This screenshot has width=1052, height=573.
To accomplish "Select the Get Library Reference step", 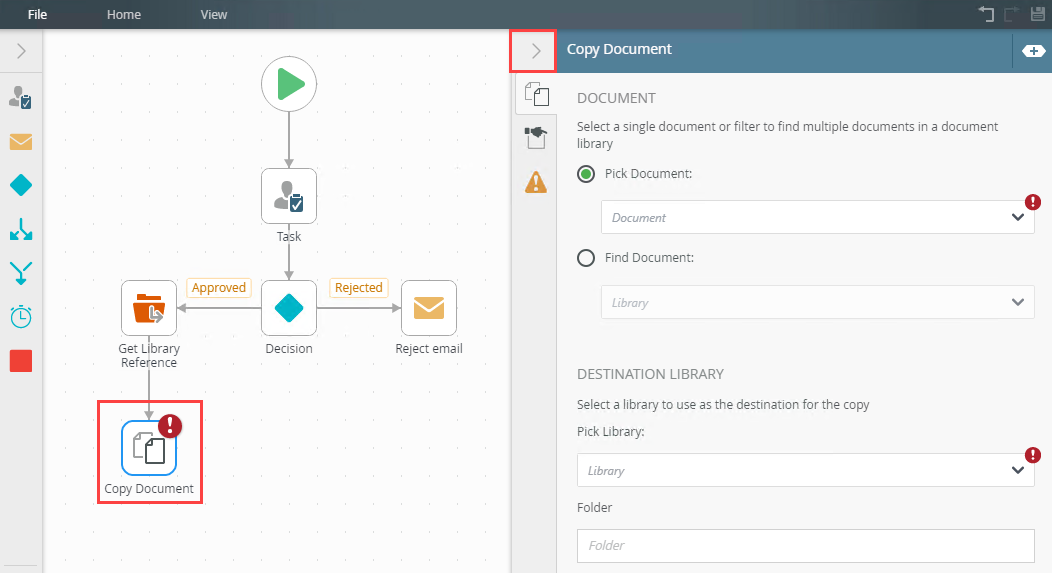I will pos(149,308).
